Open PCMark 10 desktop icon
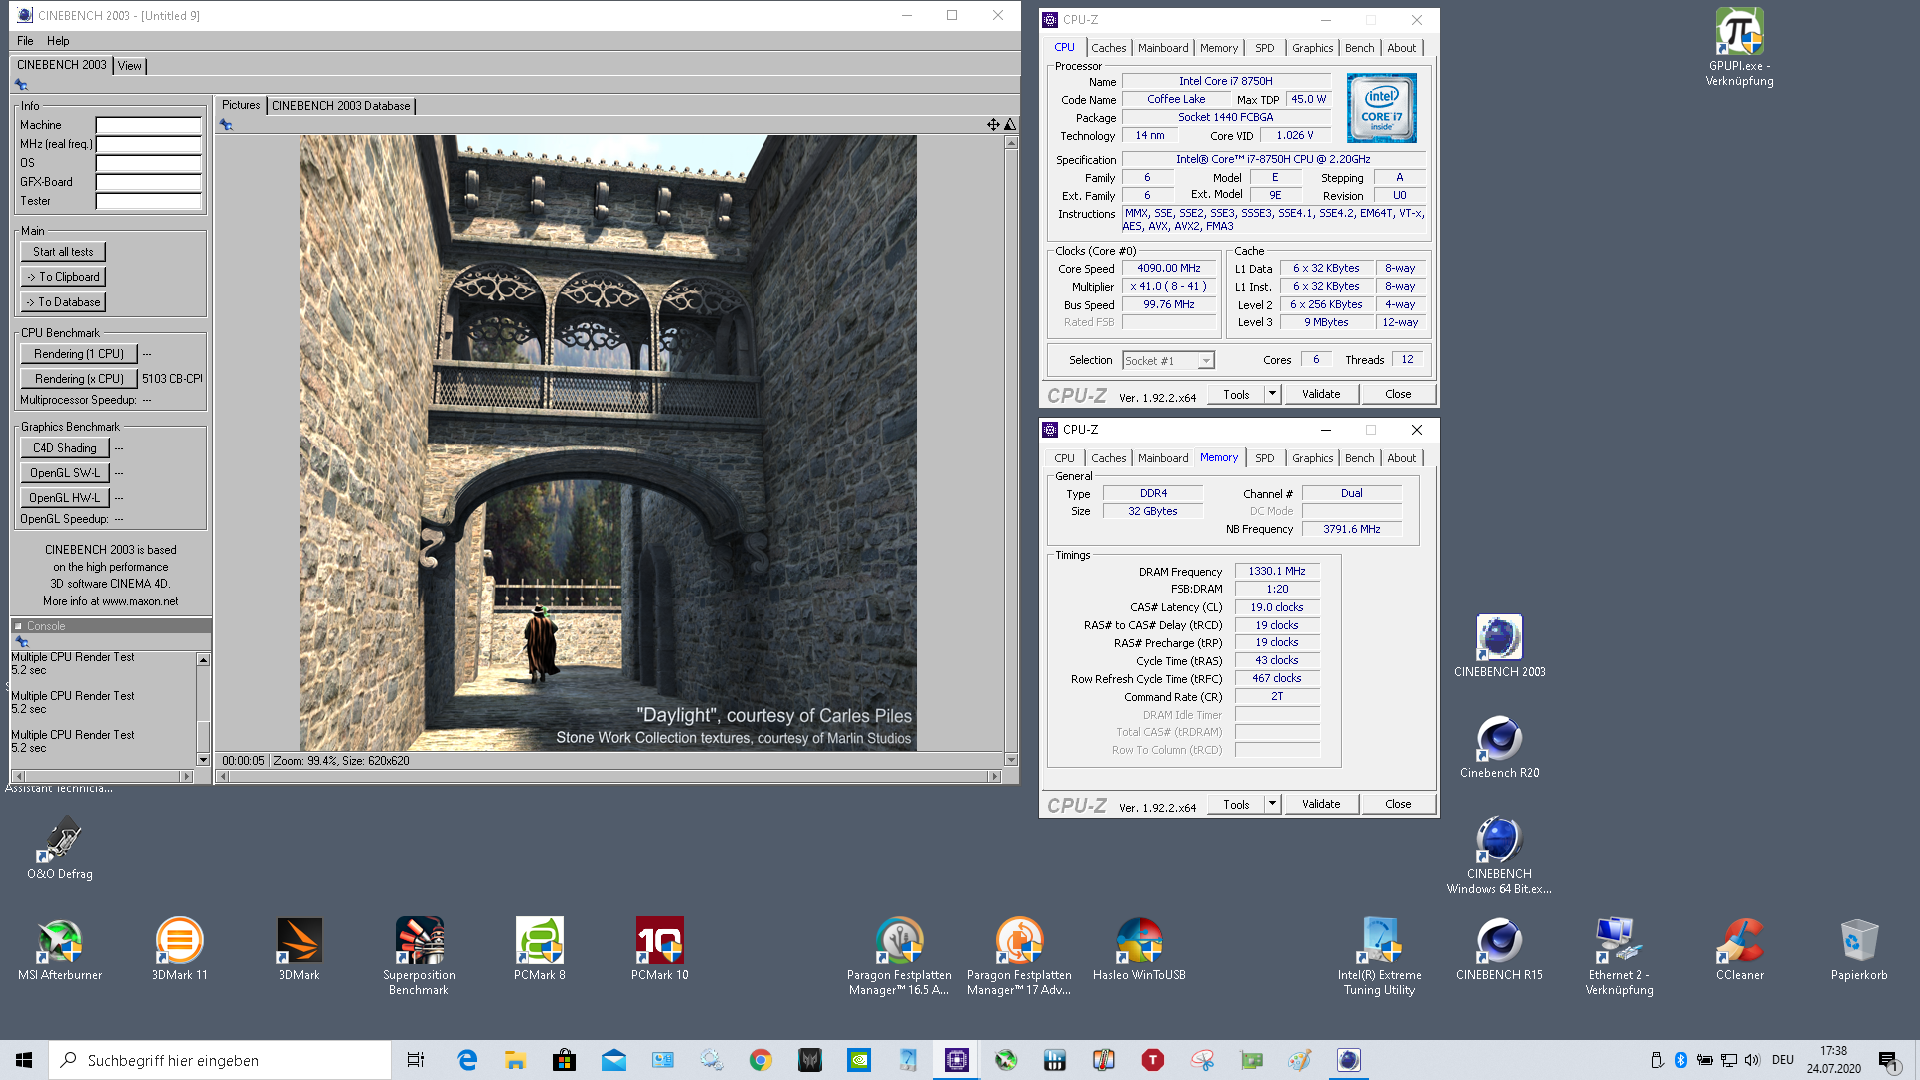The width and height of the screenshot is (1920, 1080). coord(660,949)
